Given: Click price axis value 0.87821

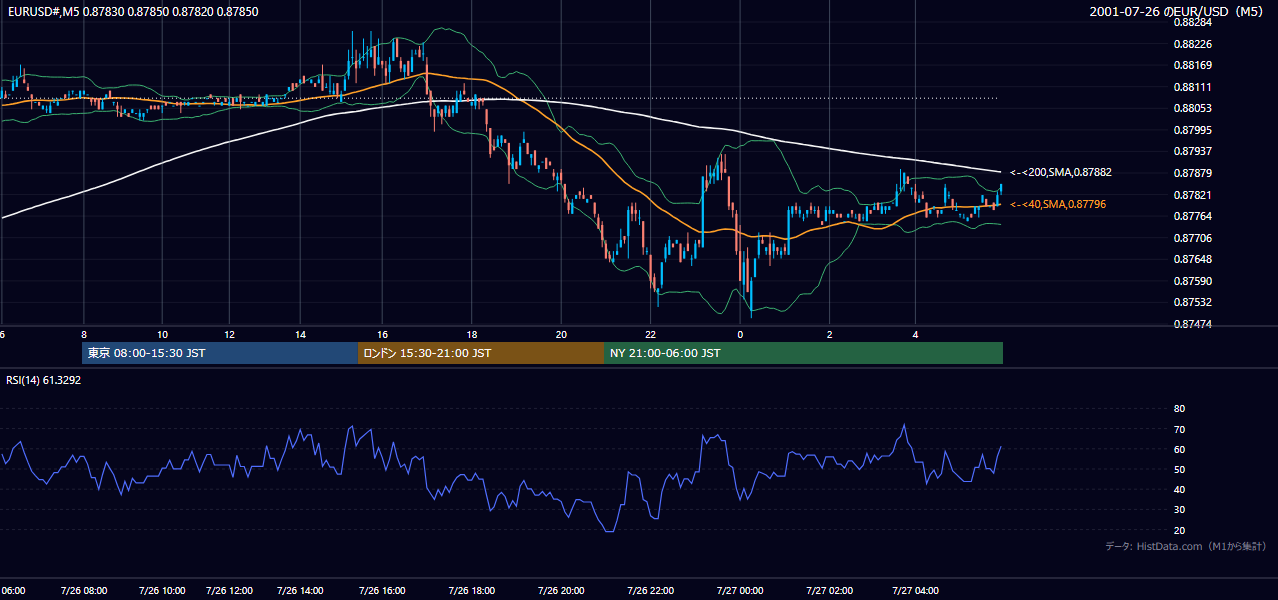Looking at the screenshot, I should click(1192, 195).
